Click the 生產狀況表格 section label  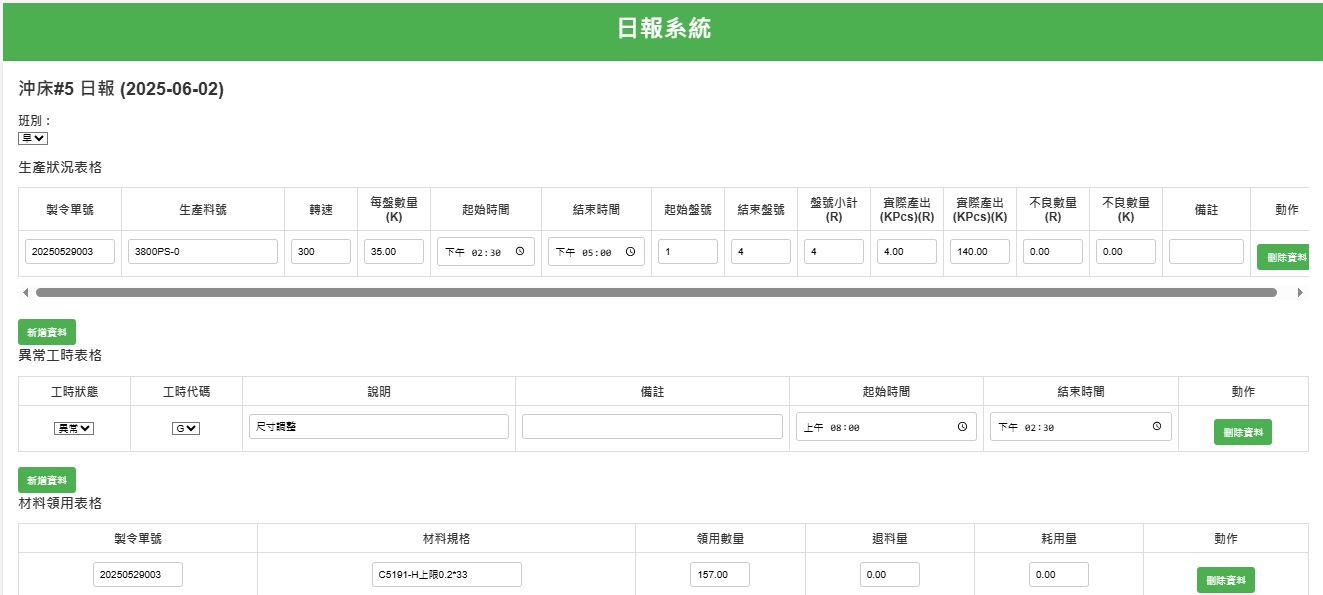point(60,167)
